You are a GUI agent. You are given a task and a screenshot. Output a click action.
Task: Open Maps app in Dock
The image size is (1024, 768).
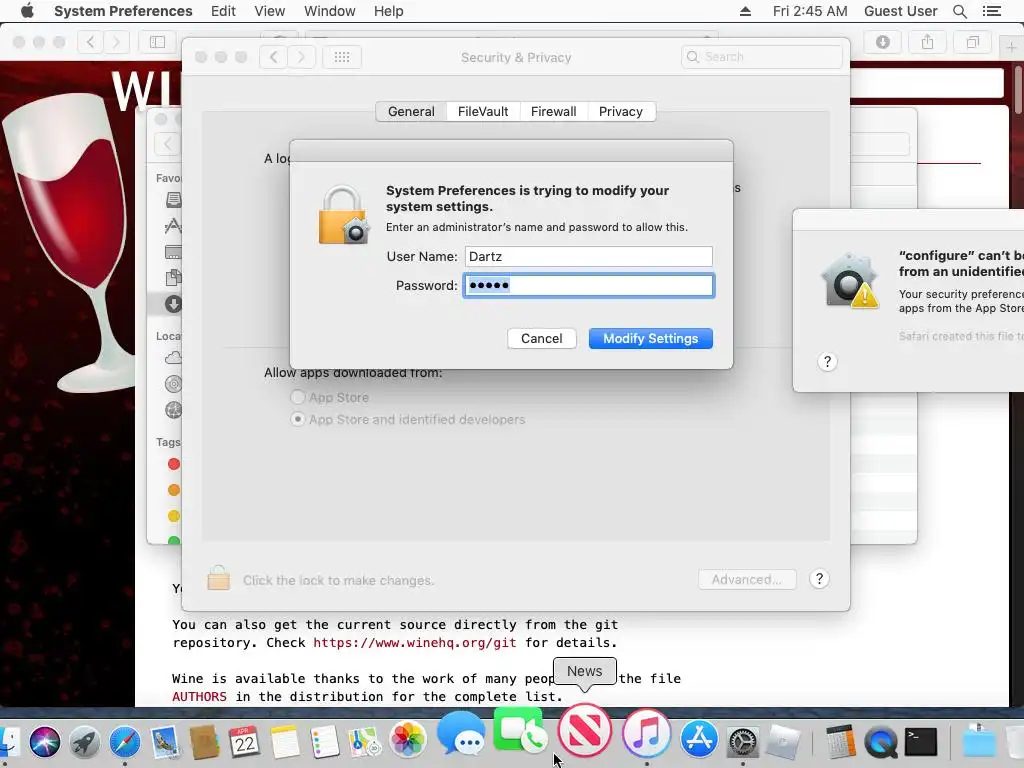(x=364, y=742)
